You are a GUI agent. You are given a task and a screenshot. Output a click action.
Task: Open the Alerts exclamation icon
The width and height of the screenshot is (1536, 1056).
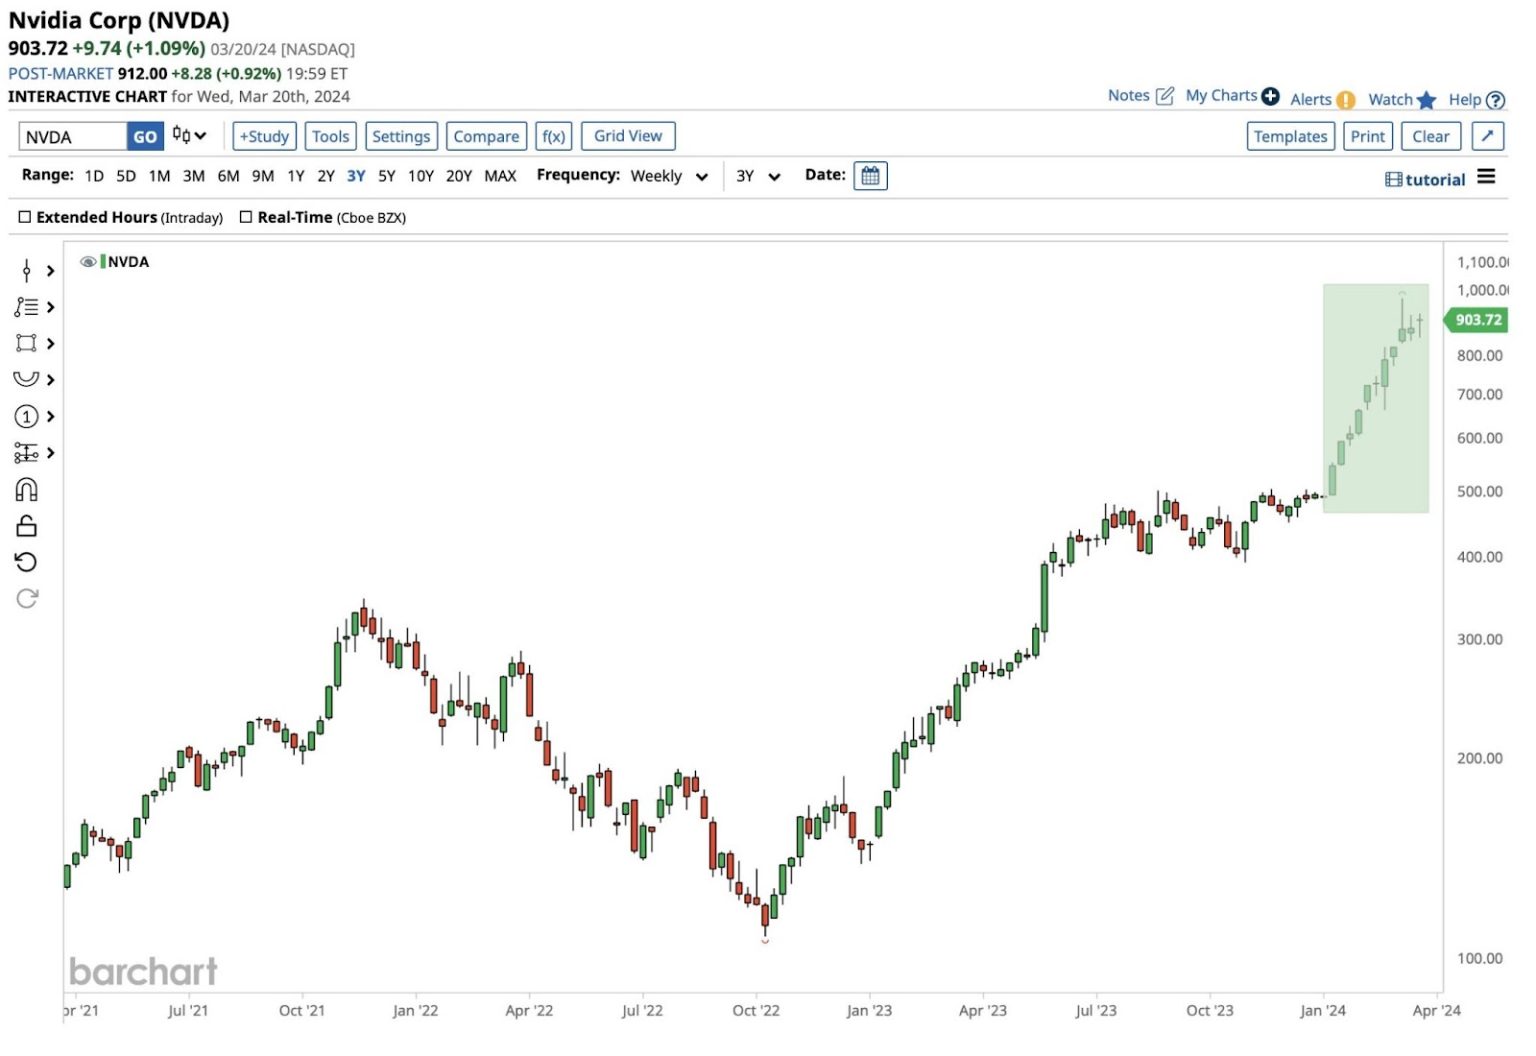(x=1346, y=100)
